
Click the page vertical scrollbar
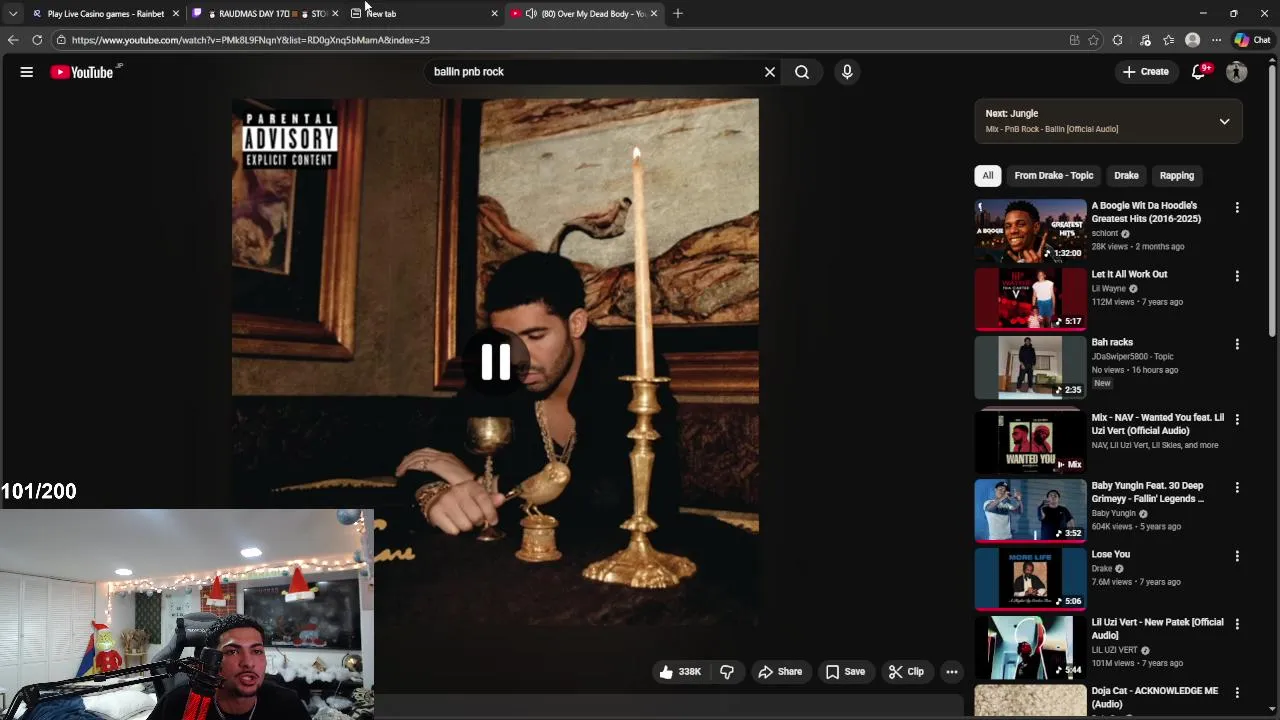(x=1272, y=200)
